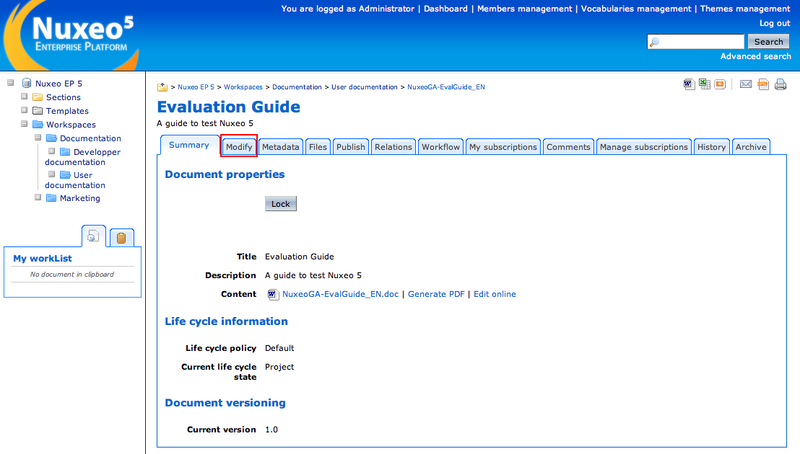Select Templates in the navigation tree
Image resolution: width=800 pixels, height=454 pixels.
click(67, 111)
